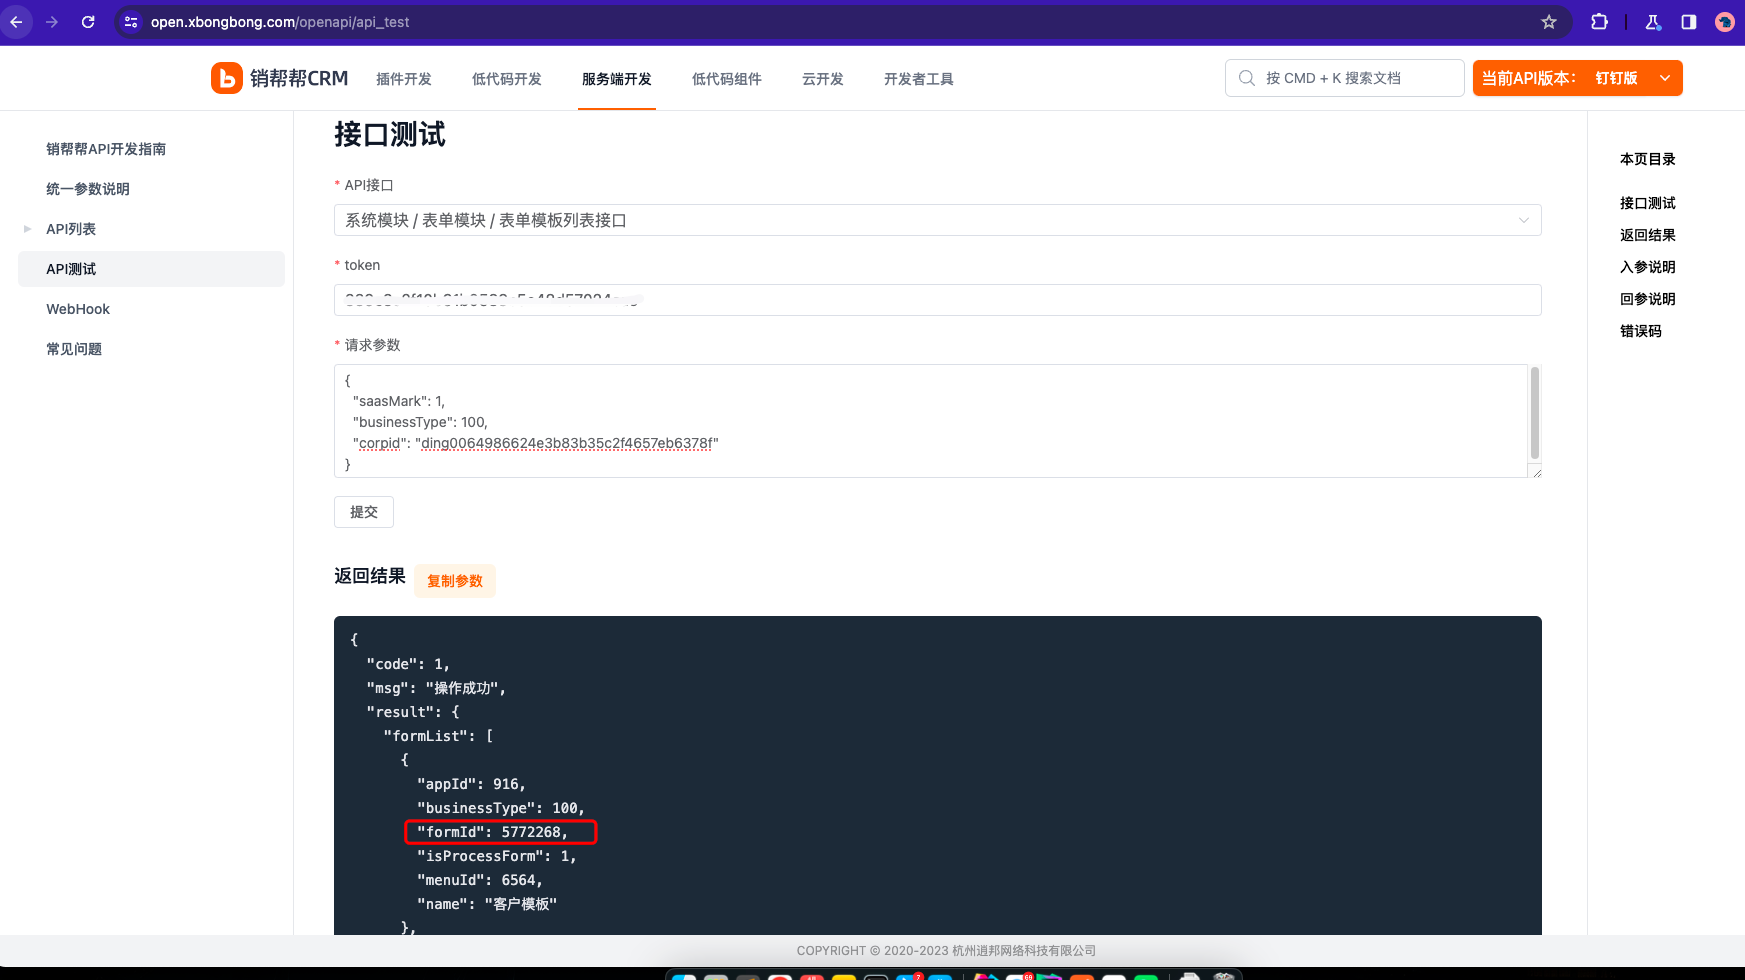Open the browser side panel icon
Viewport: 1745px width, 980px height.
[1689, 21]
